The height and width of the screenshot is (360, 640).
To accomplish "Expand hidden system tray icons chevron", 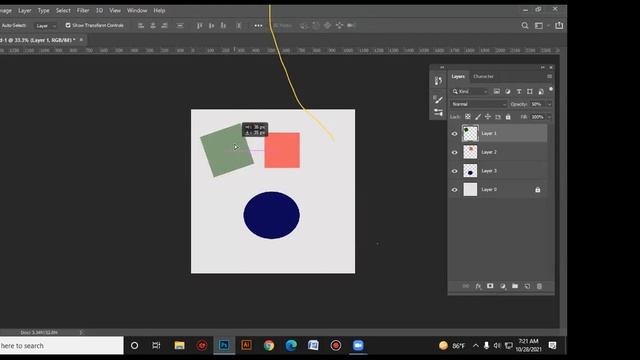I will click(x=476, y=346).
